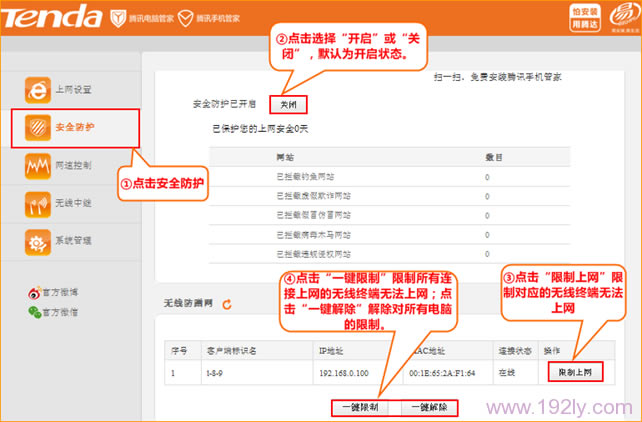Turn off security protection with 关闭
This screenshot has width=642, height=422.
(x=288, y=104)
